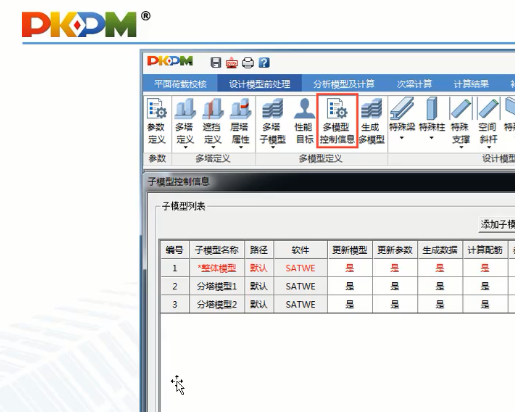Click the 编号 column header
515x412 pixels.
175,250
